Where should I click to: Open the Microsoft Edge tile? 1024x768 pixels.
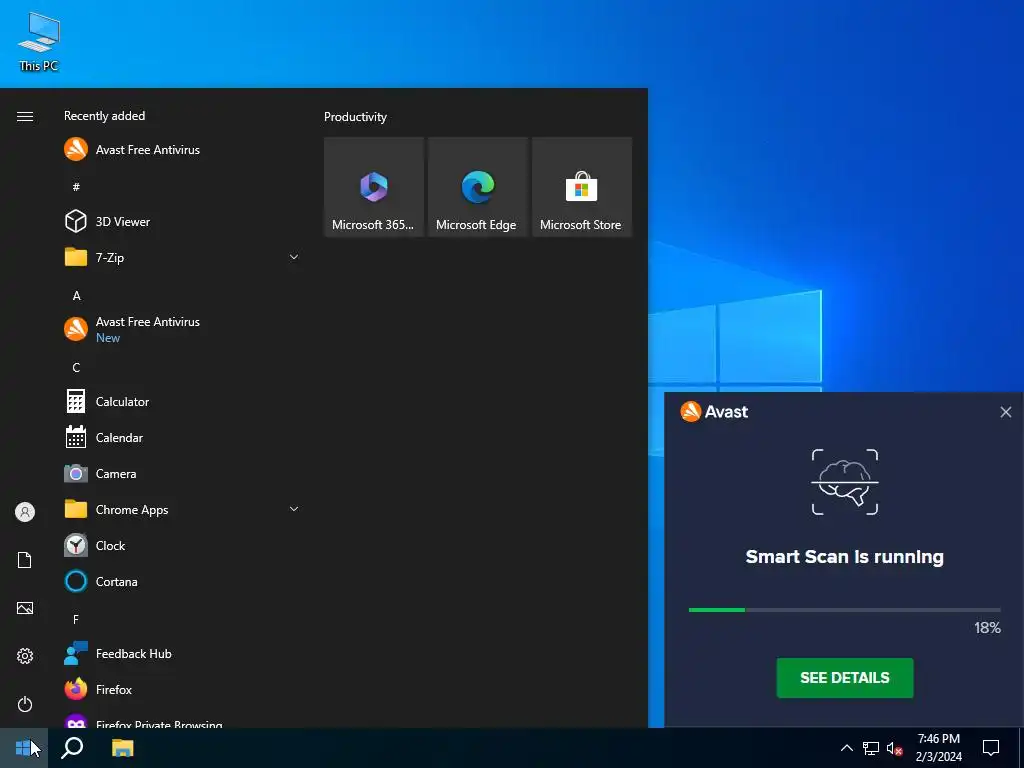(x=477, y=187)
